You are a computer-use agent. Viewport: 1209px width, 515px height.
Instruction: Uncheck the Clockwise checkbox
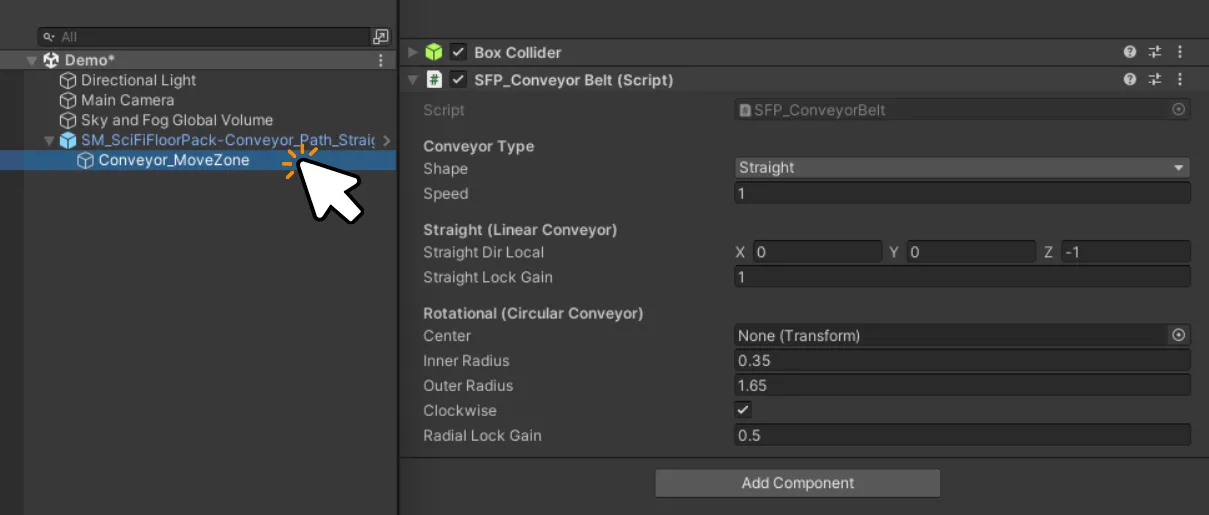pos(742,410)
